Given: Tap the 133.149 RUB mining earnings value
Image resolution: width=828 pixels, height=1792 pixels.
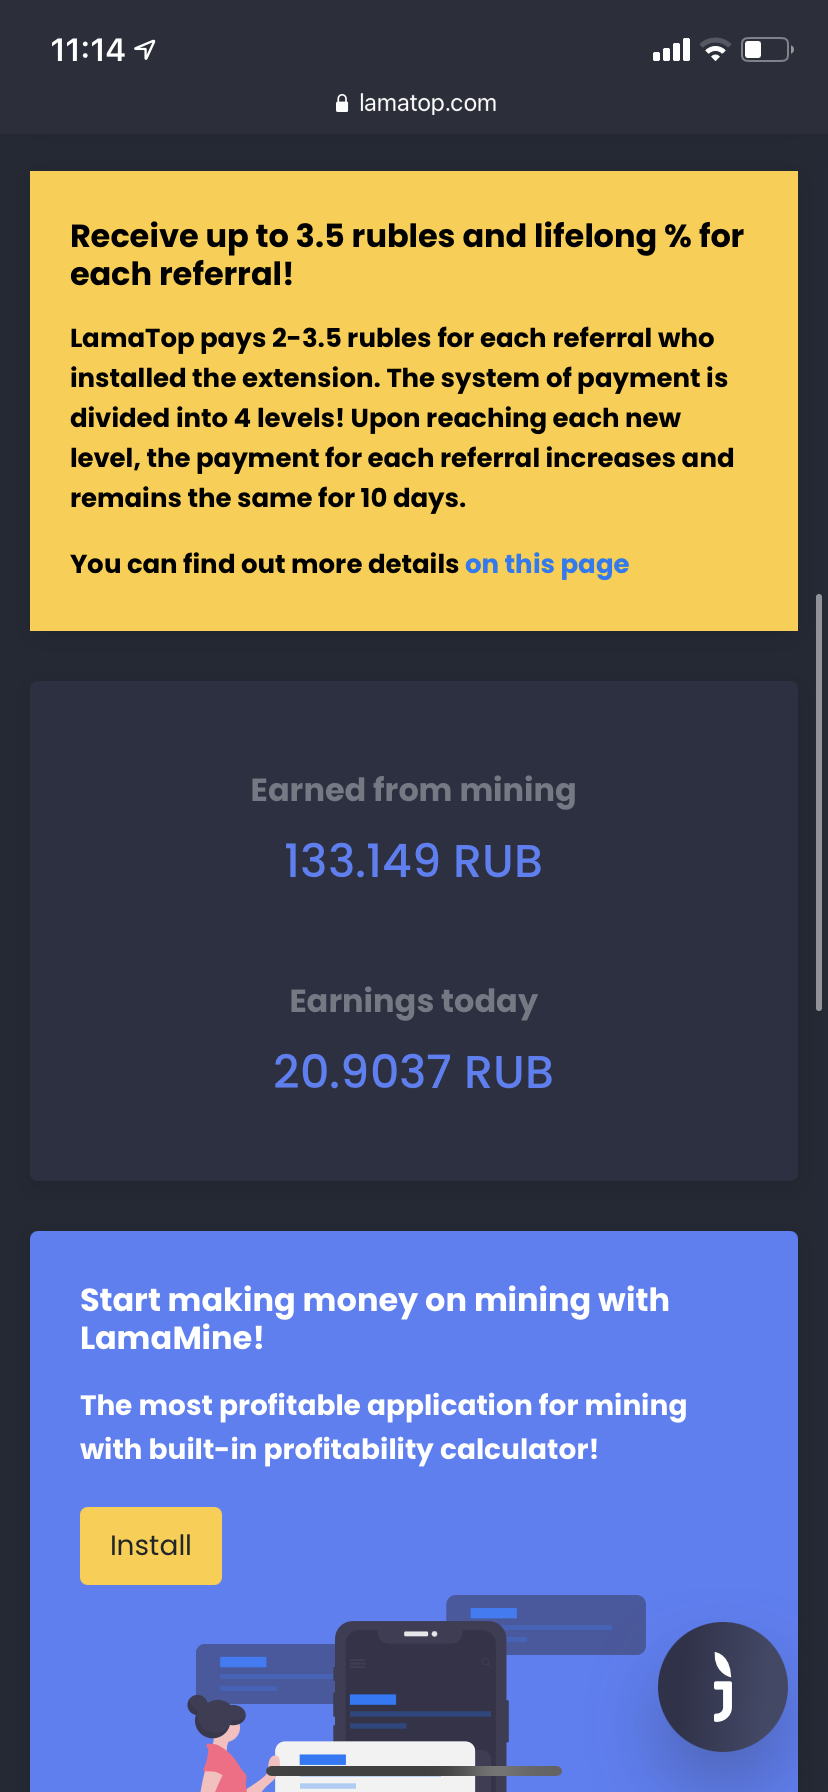Looking at the screenshot, I should (x=413, y=861).
